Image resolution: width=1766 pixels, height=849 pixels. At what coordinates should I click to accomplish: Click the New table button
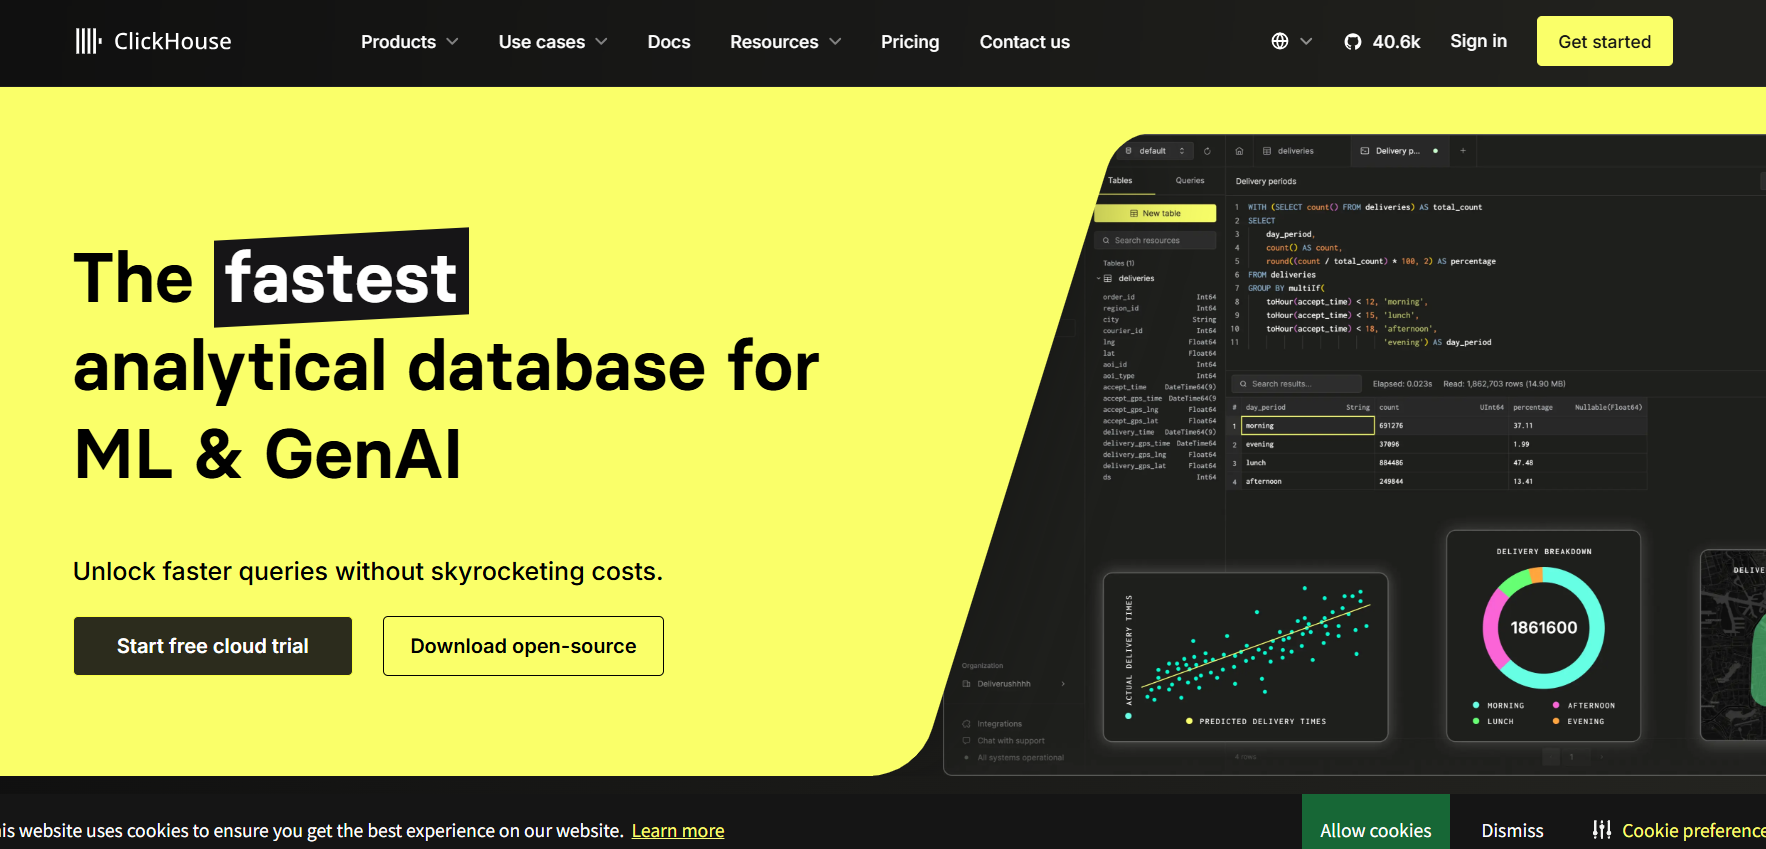click(1155, 213)
